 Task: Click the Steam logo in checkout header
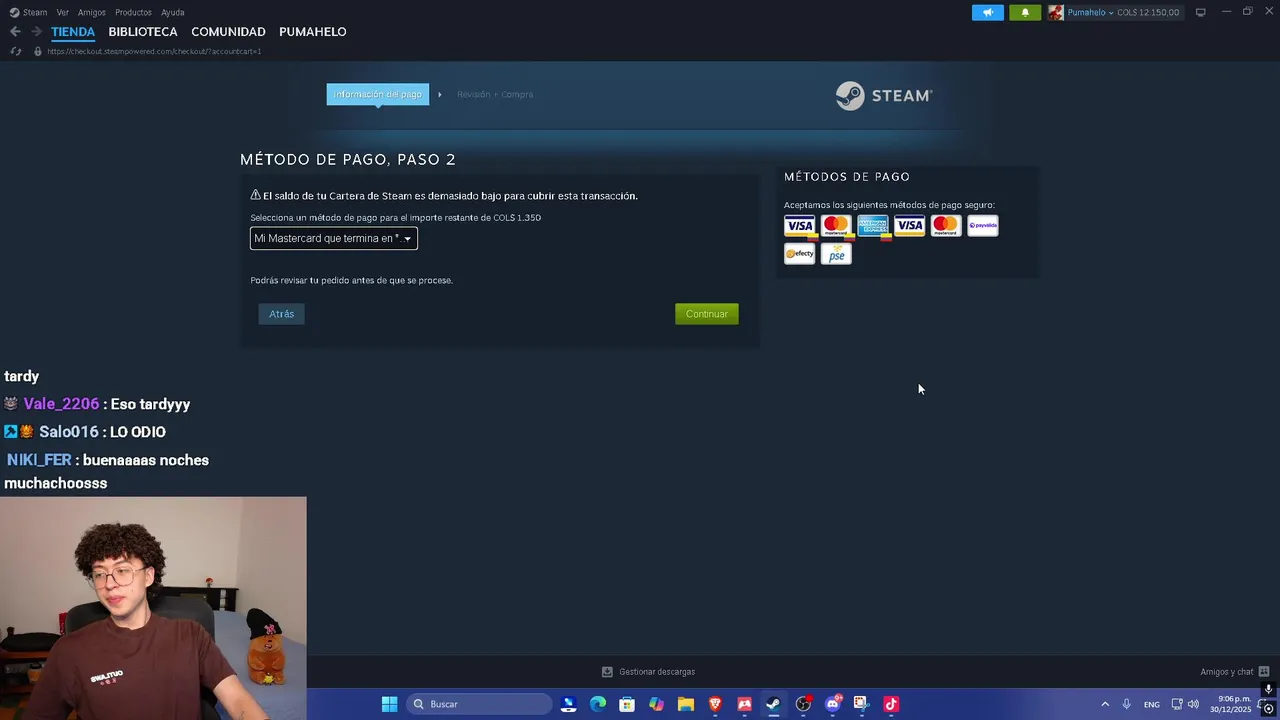click(x=884, y=95)
